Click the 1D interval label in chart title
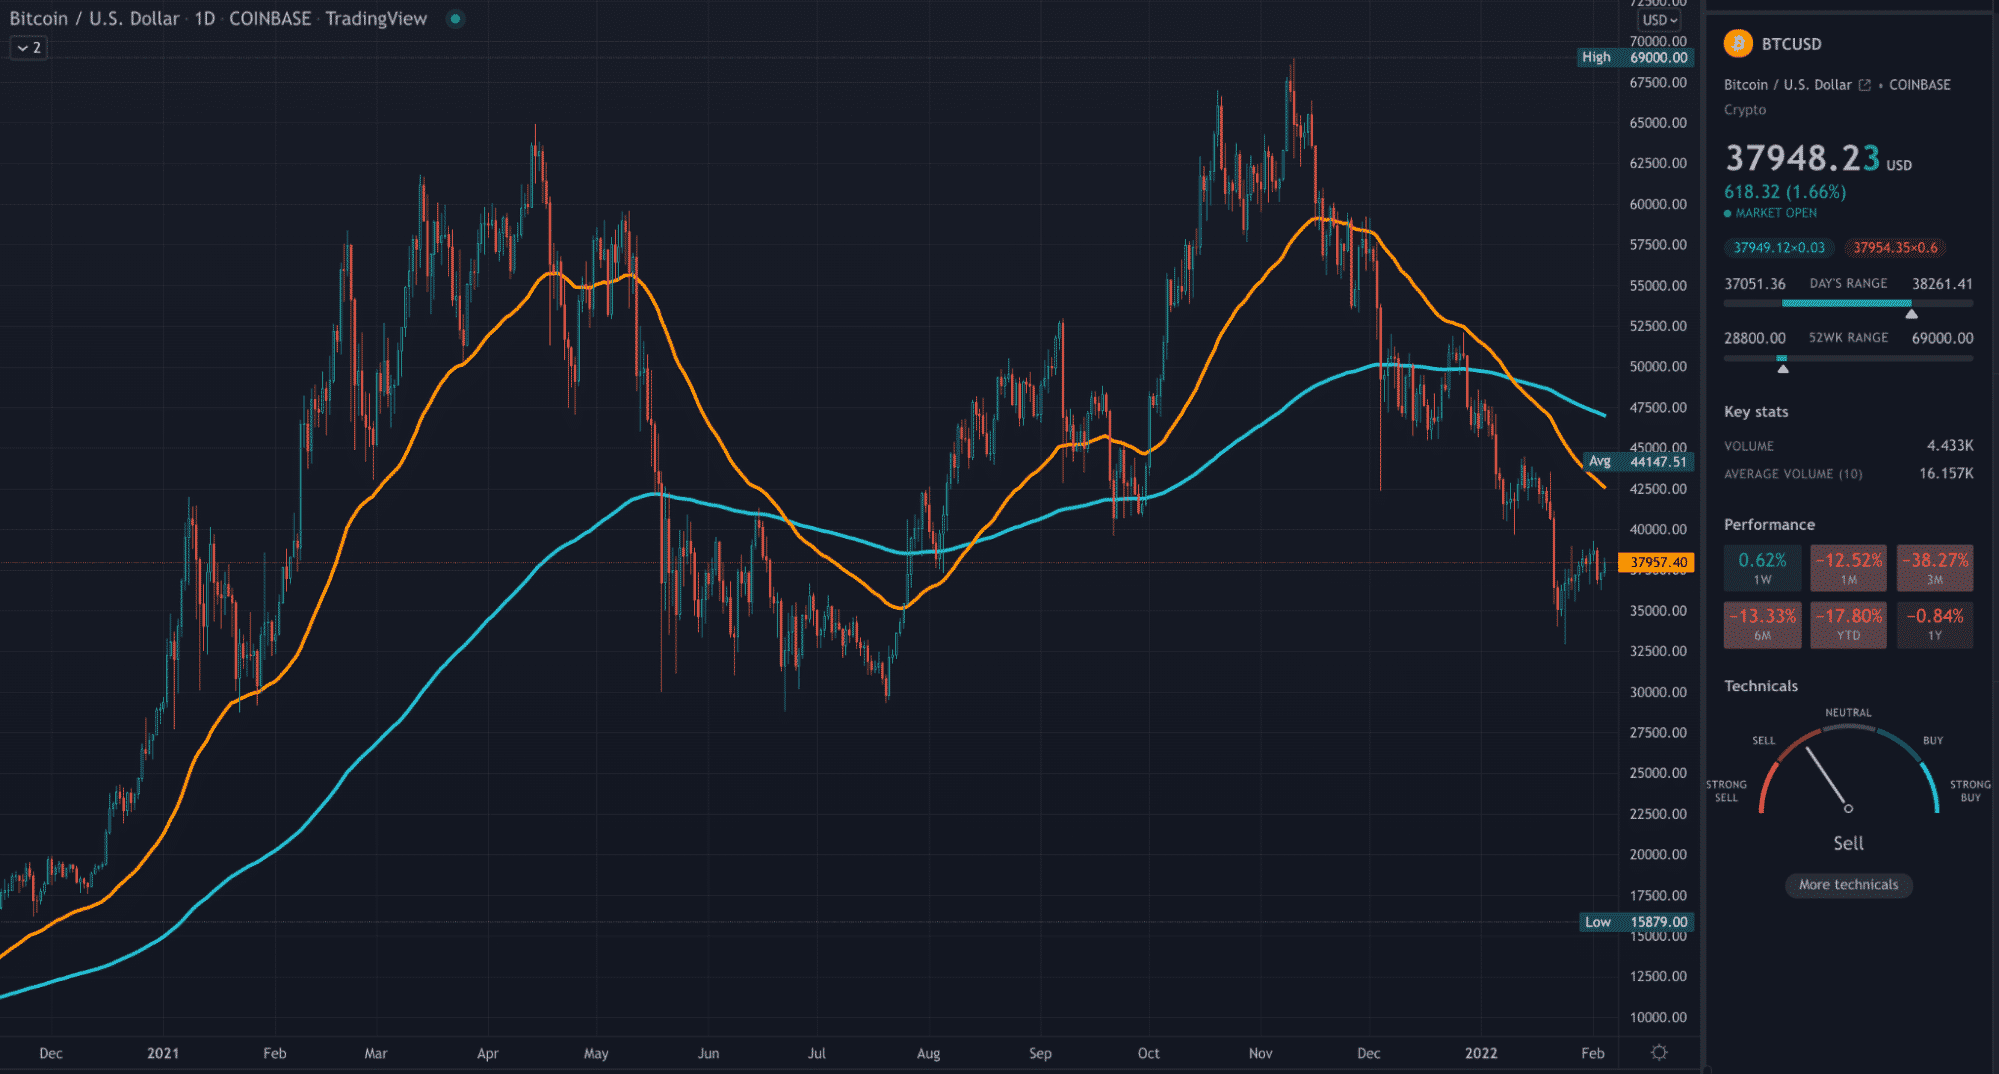 [x=205, y=19]
